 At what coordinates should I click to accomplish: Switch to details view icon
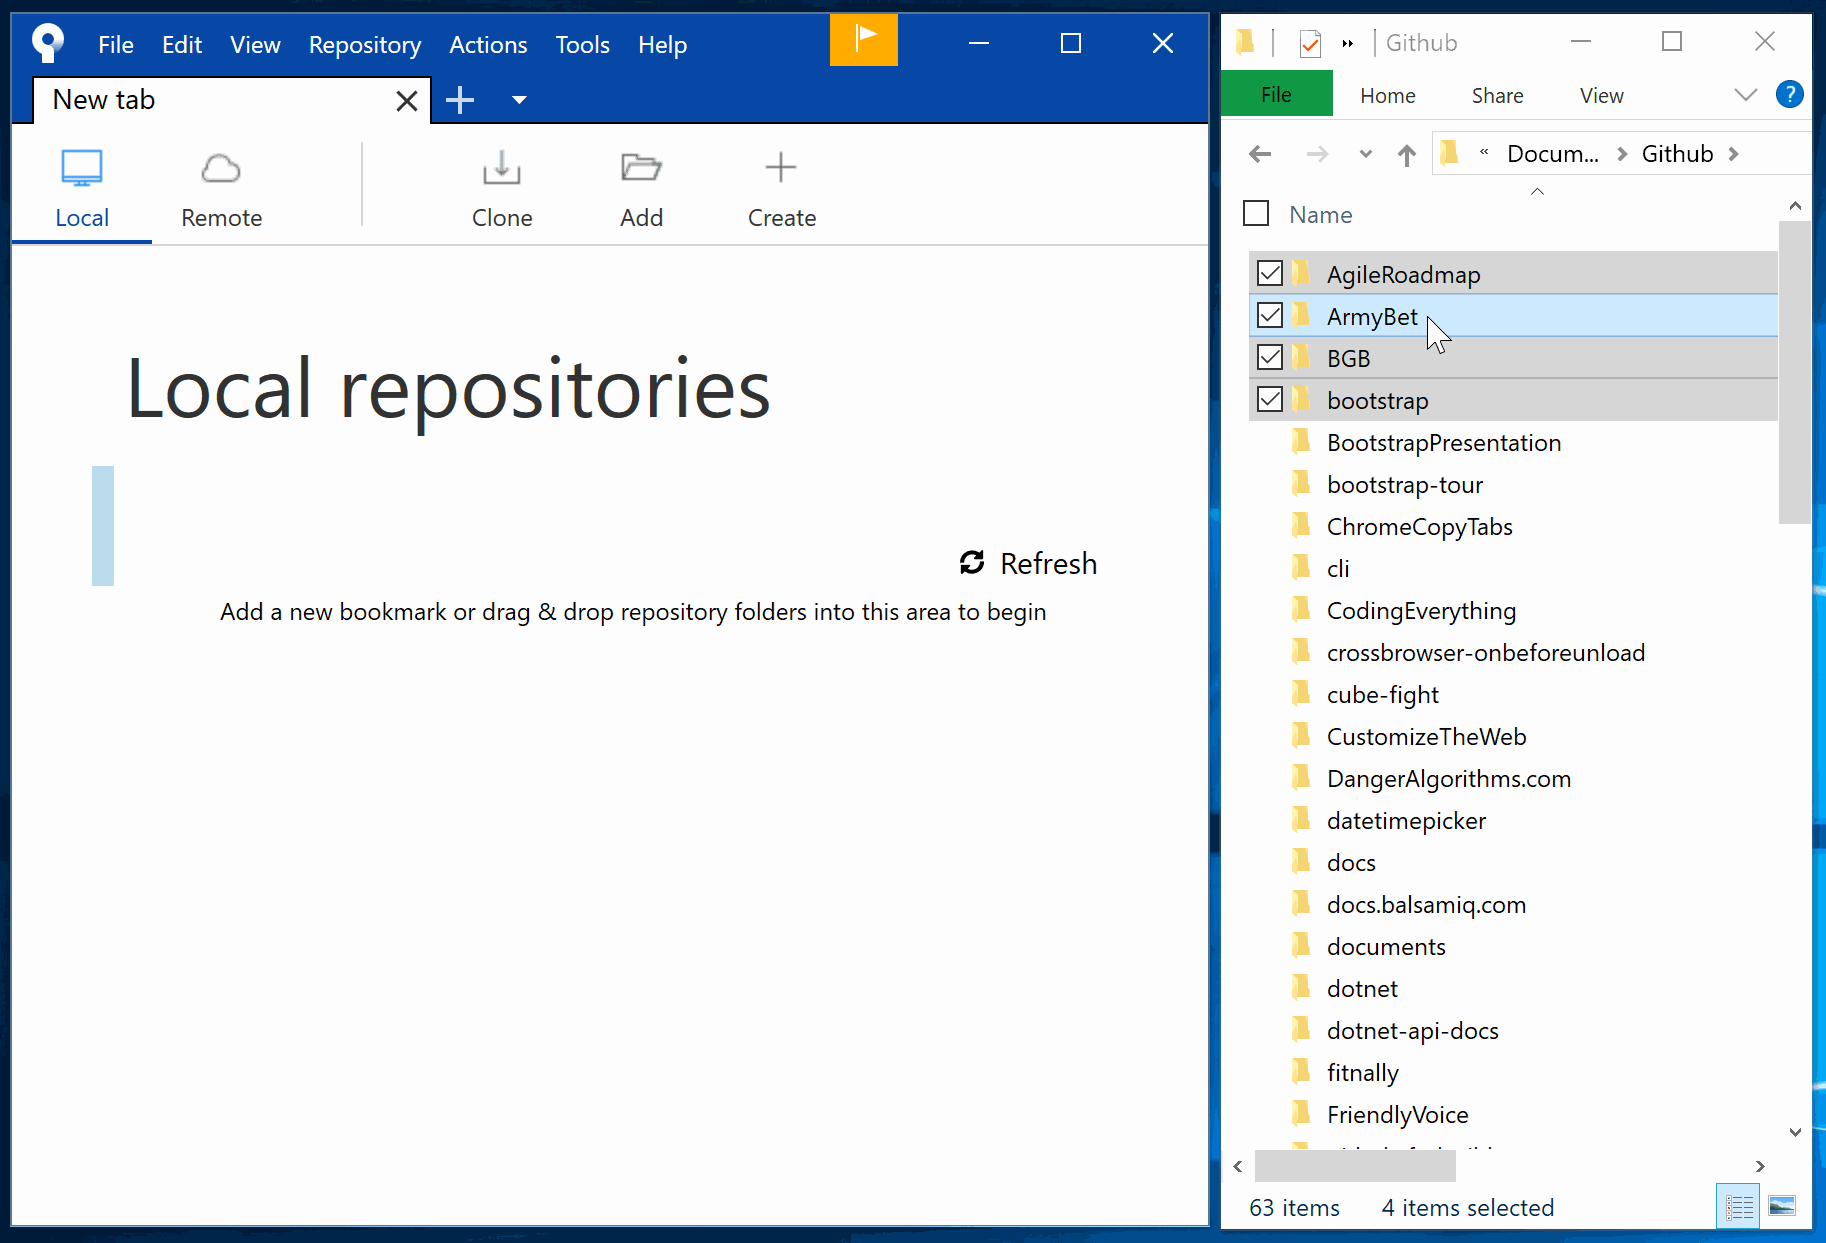pos(1739,1207)
